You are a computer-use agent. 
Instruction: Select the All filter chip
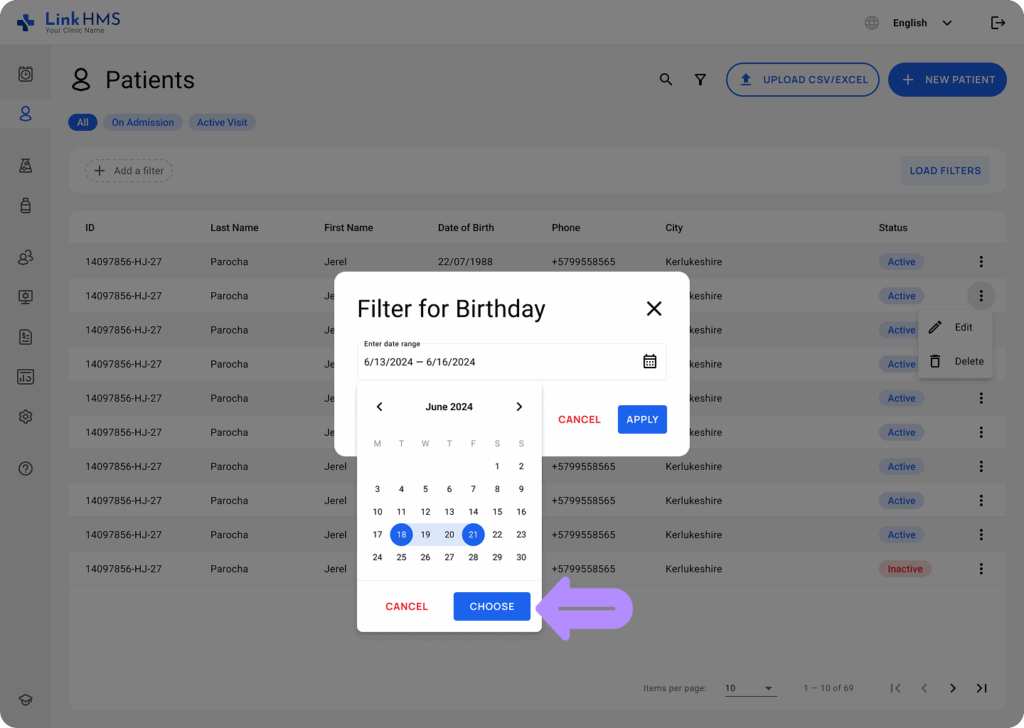[x=83, y=122]
